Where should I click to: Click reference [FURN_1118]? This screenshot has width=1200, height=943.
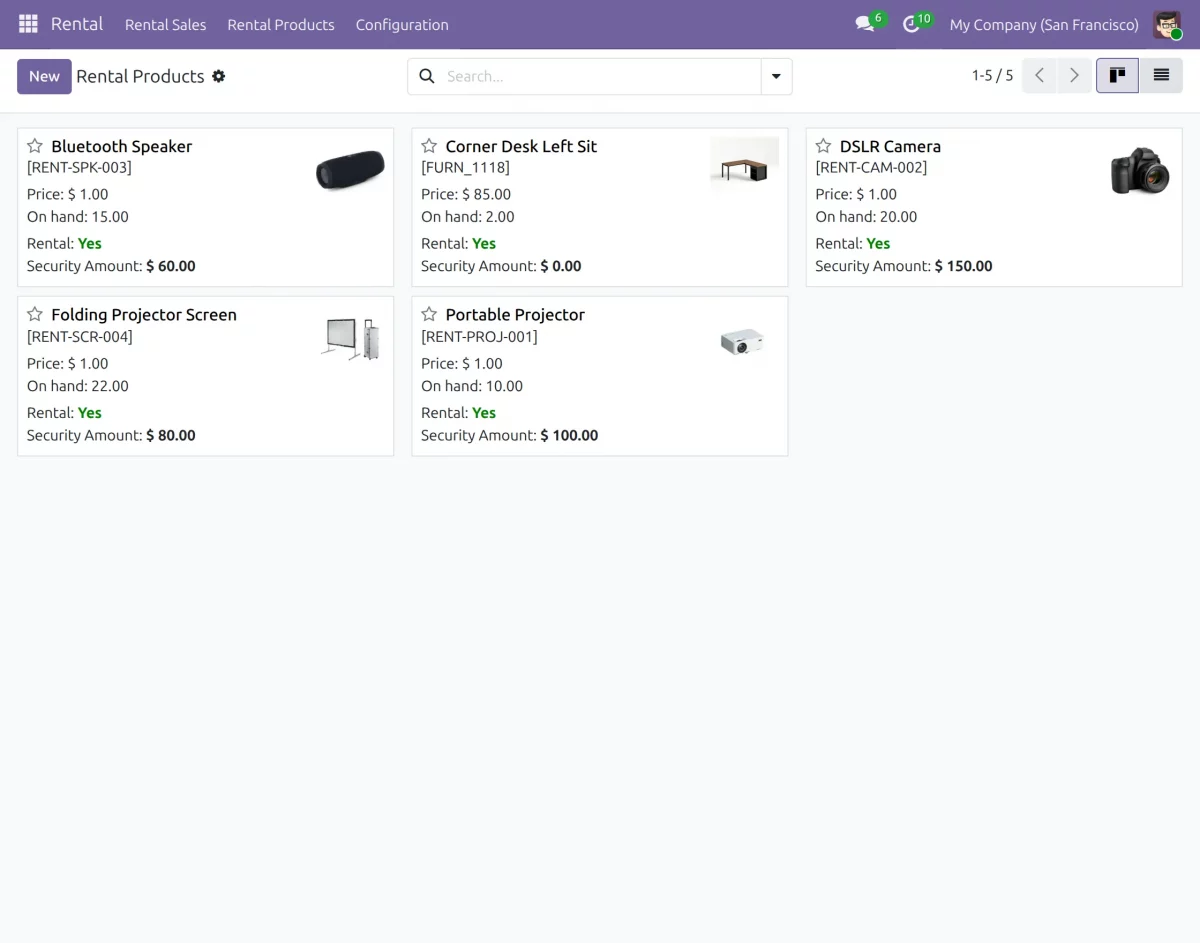pos(465,167)
